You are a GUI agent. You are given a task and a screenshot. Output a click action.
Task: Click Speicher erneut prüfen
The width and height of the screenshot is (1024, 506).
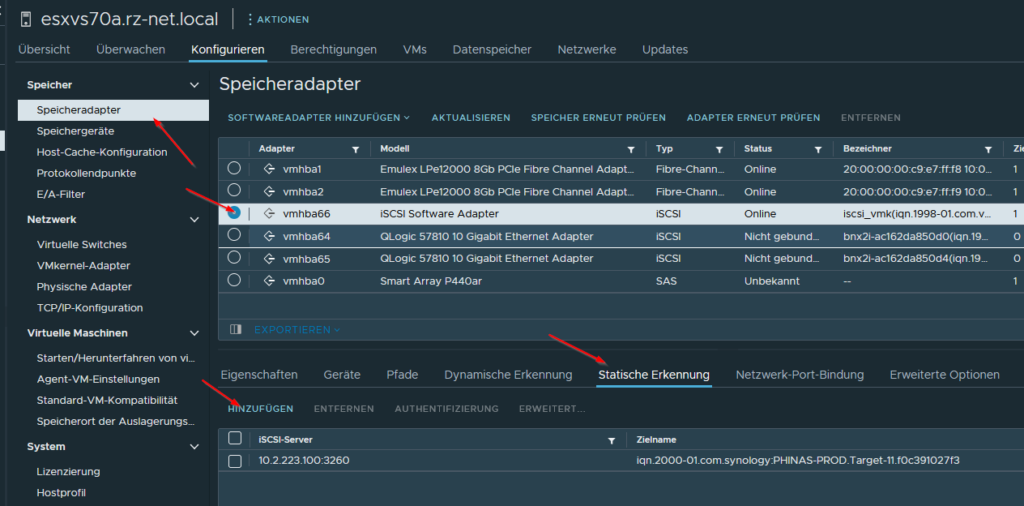(598, 118)
